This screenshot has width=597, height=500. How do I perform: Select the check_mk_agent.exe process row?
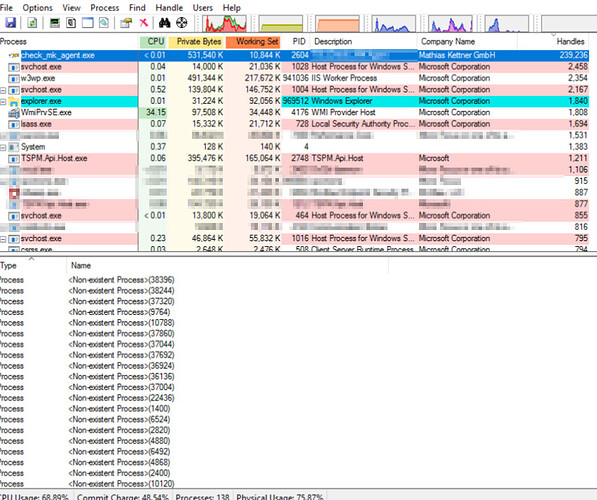[x=294, y=55]
